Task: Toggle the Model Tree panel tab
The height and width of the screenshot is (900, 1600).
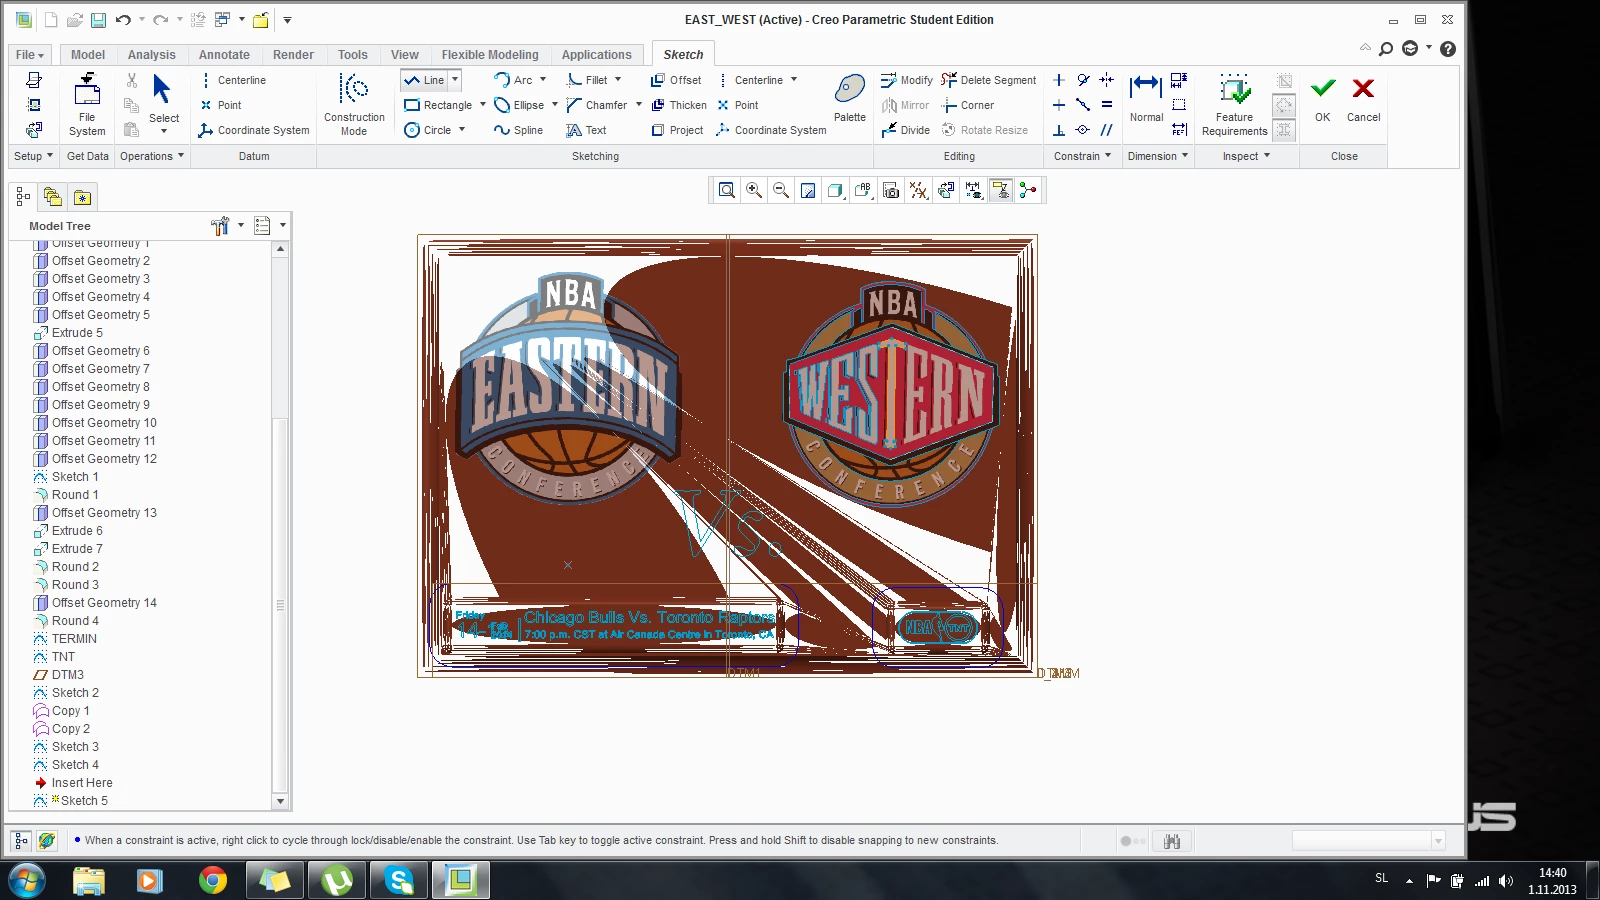Action: tap(23, 197)
